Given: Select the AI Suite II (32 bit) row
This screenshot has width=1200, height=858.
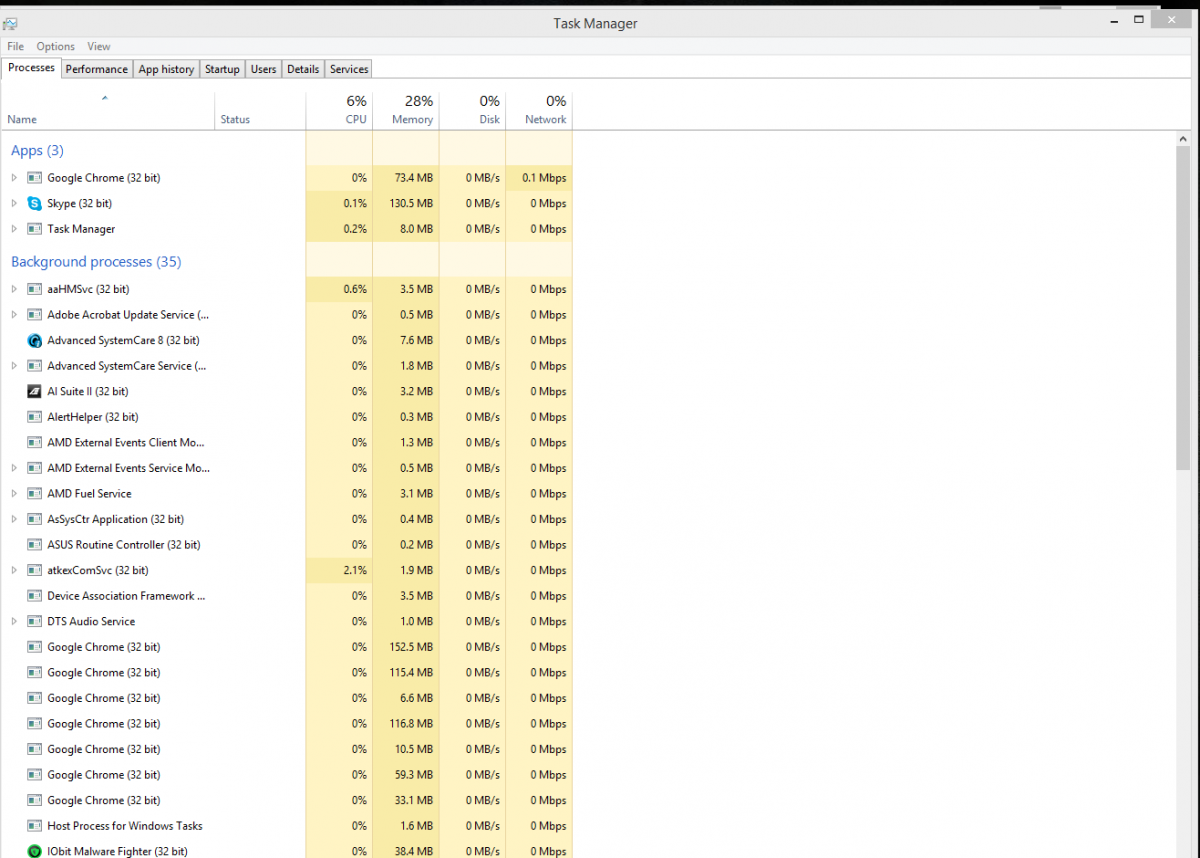Looking at the screenshot, I should tap(287, 391).
